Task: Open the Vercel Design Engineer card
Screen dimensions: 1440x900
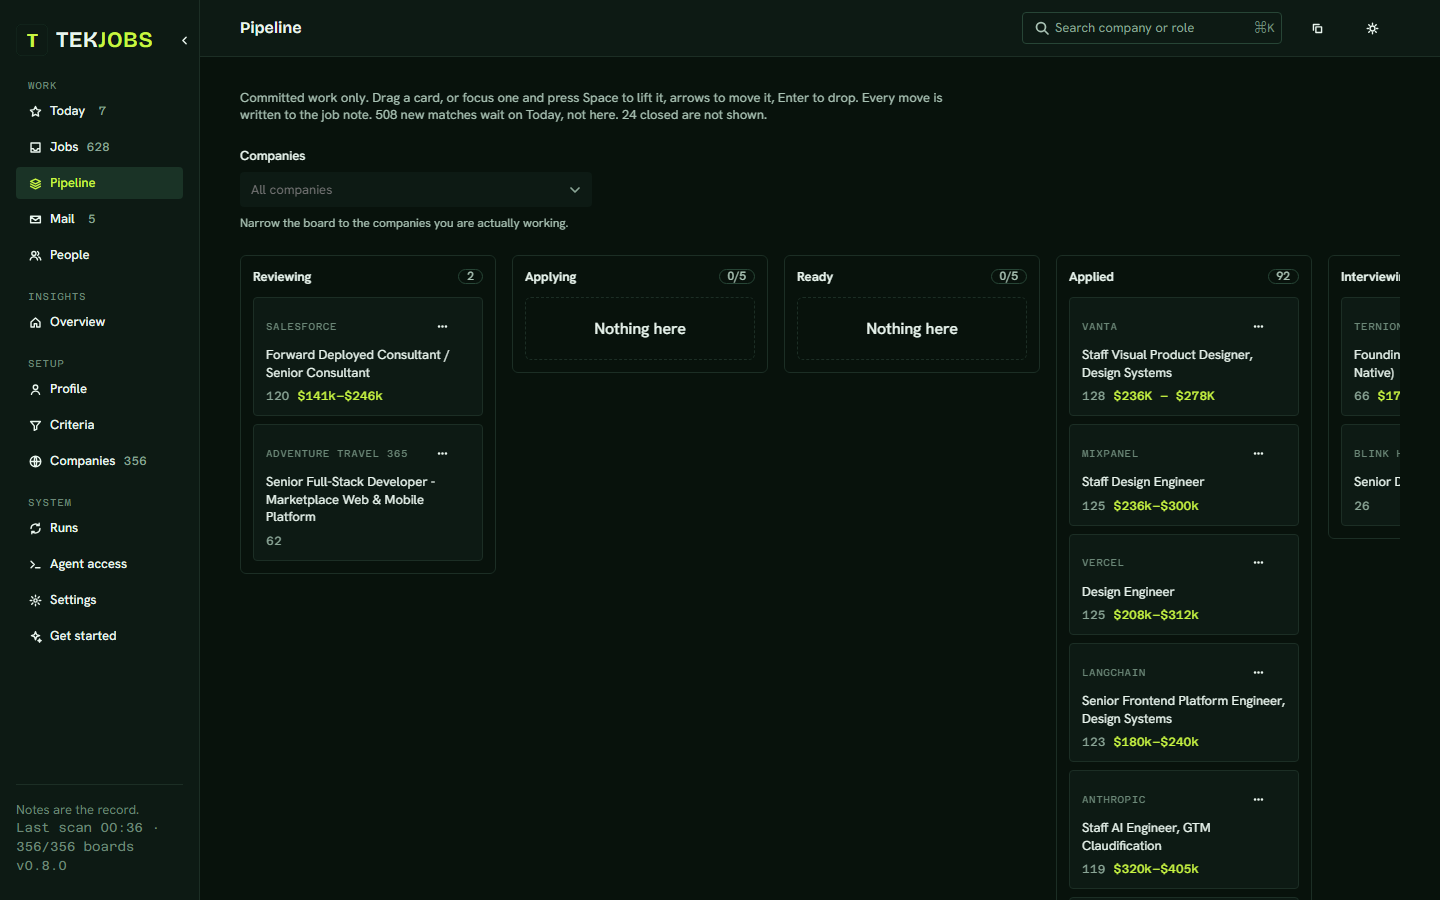Action: click(1184, 585)
